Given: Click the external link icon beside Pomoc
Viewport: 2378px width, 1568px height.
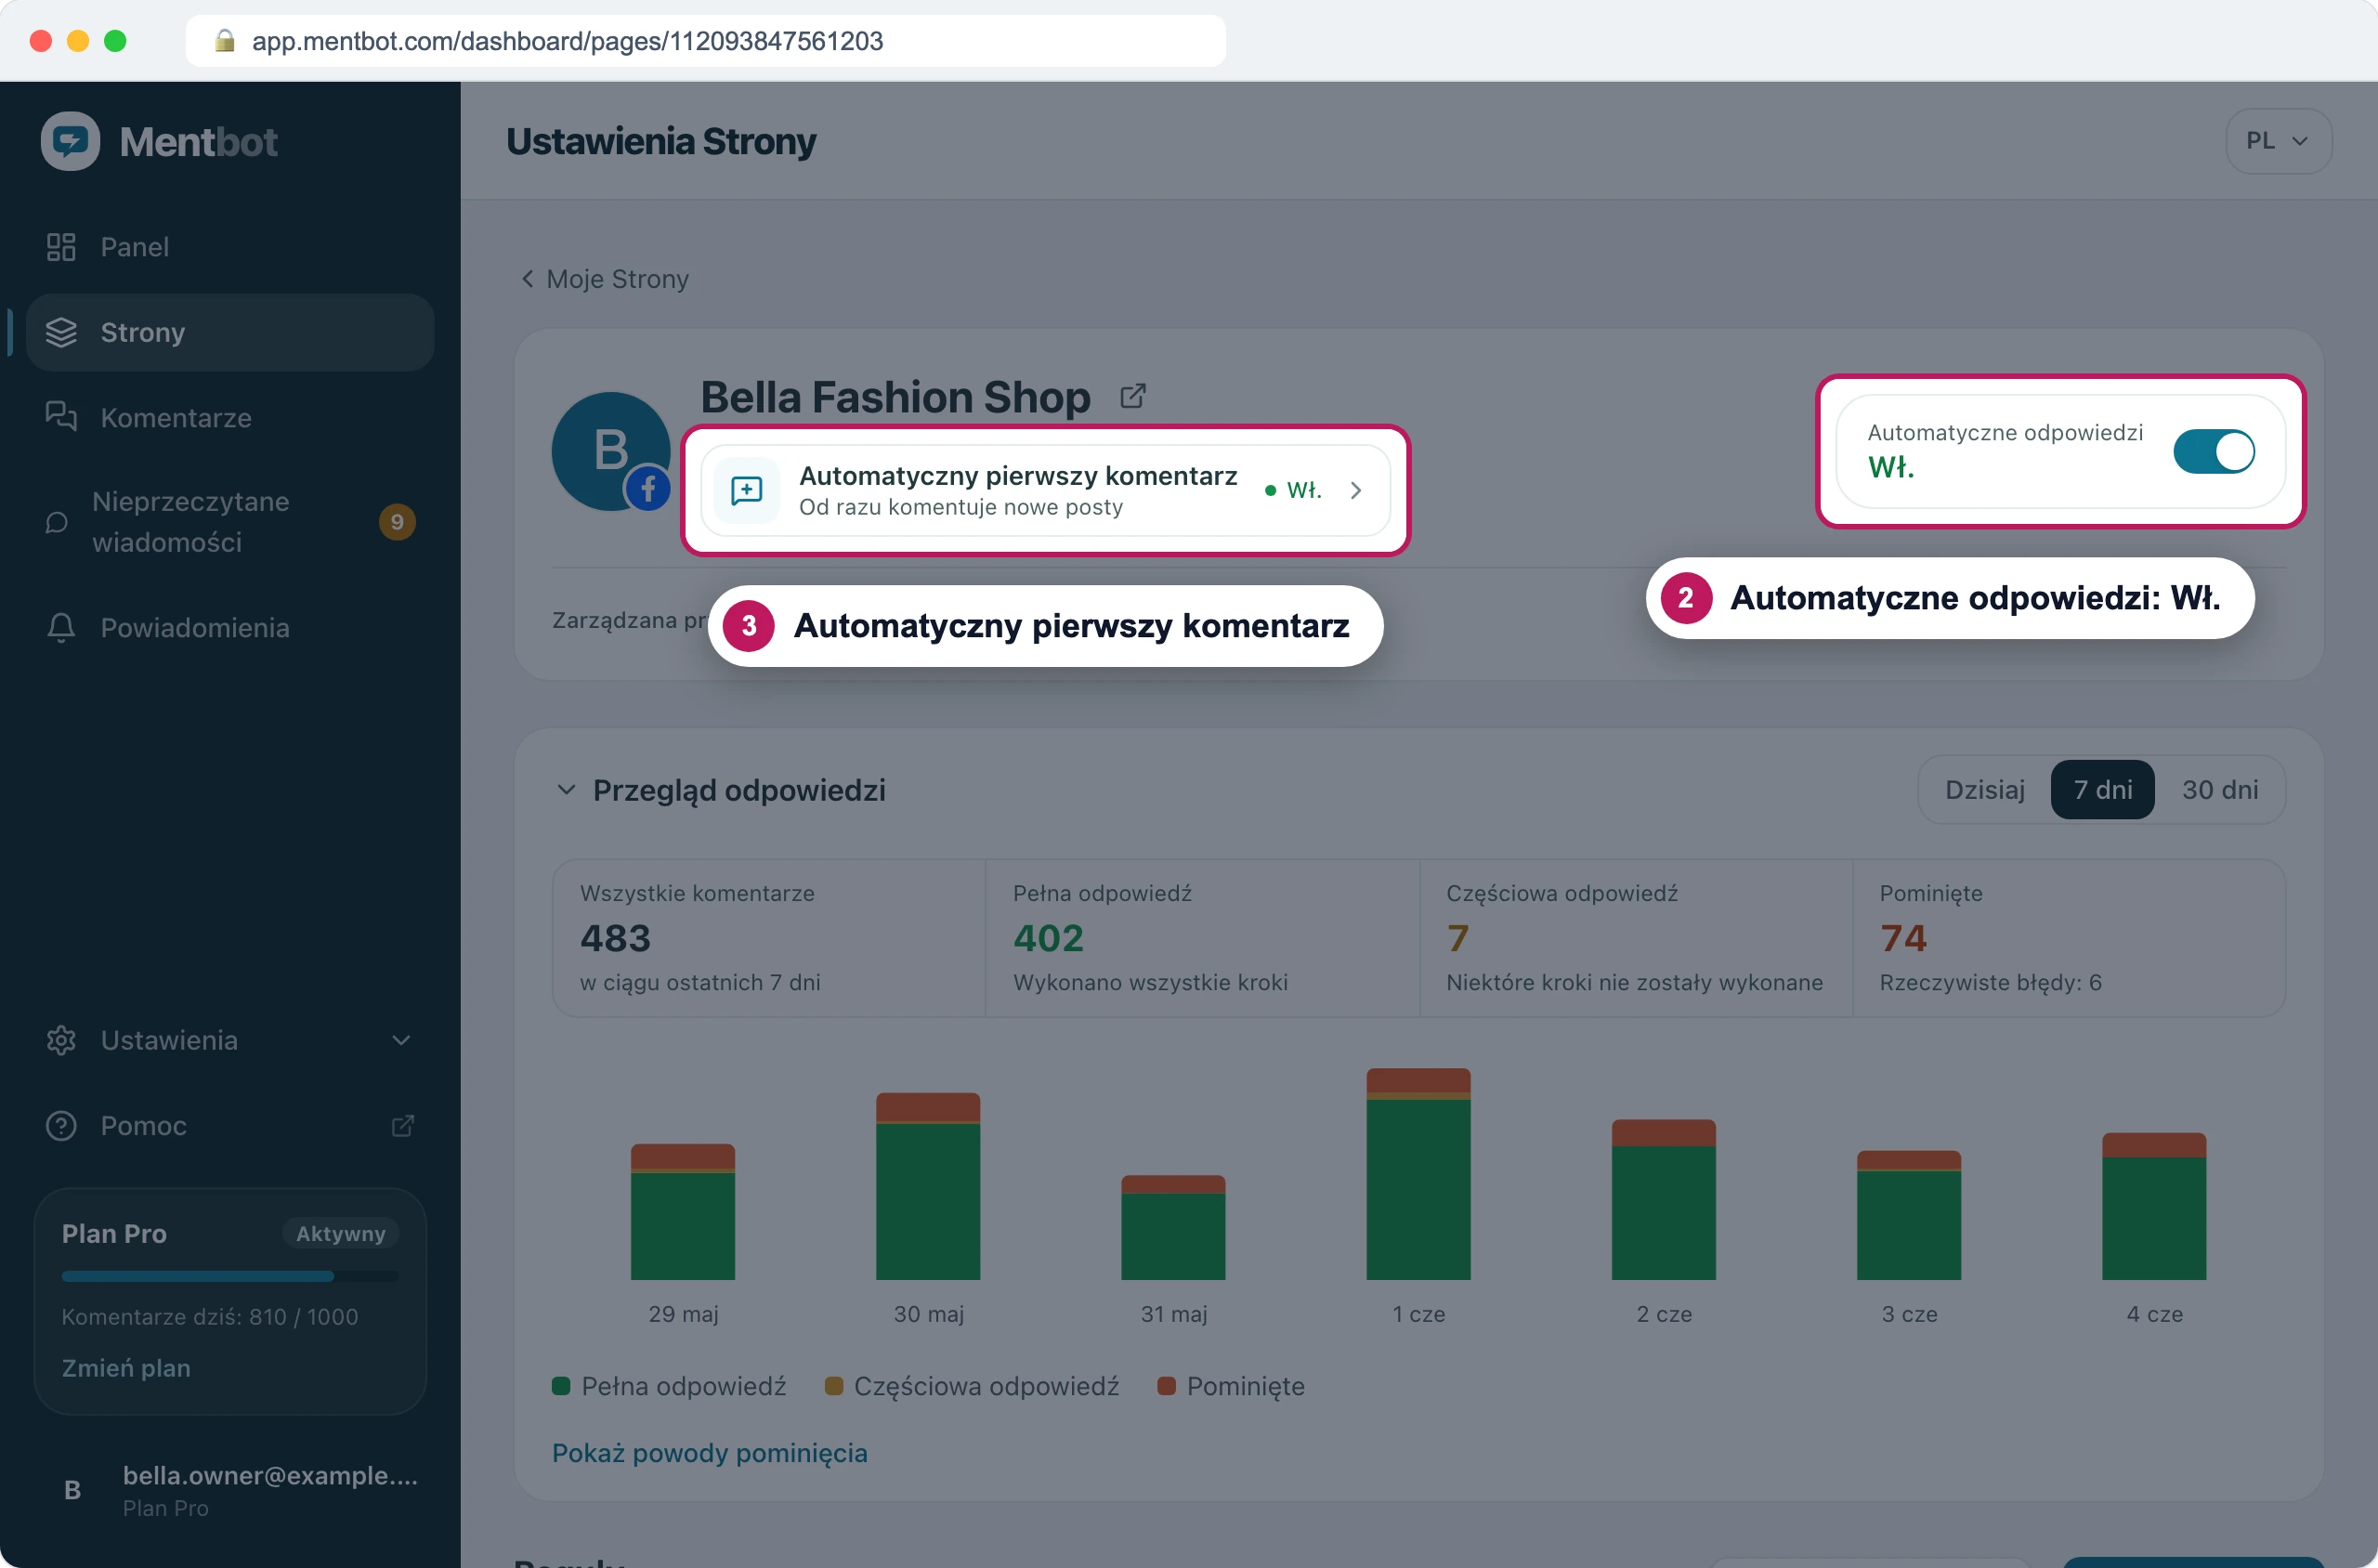Looking at the screenshot, I should pyautogui.click(x=402, y=1126).
